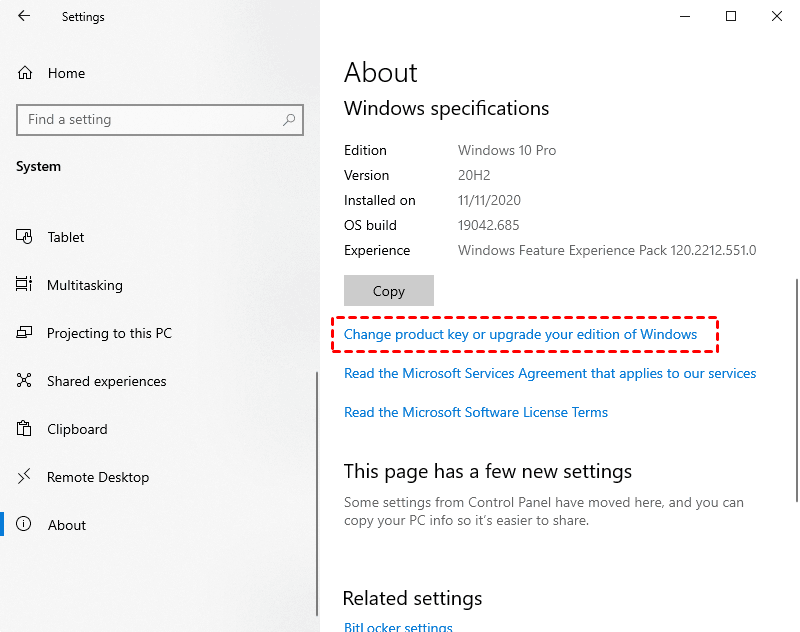The image size is (800, 632).
Task: Click the Remote Desktop icon
Action: point(24,476)
